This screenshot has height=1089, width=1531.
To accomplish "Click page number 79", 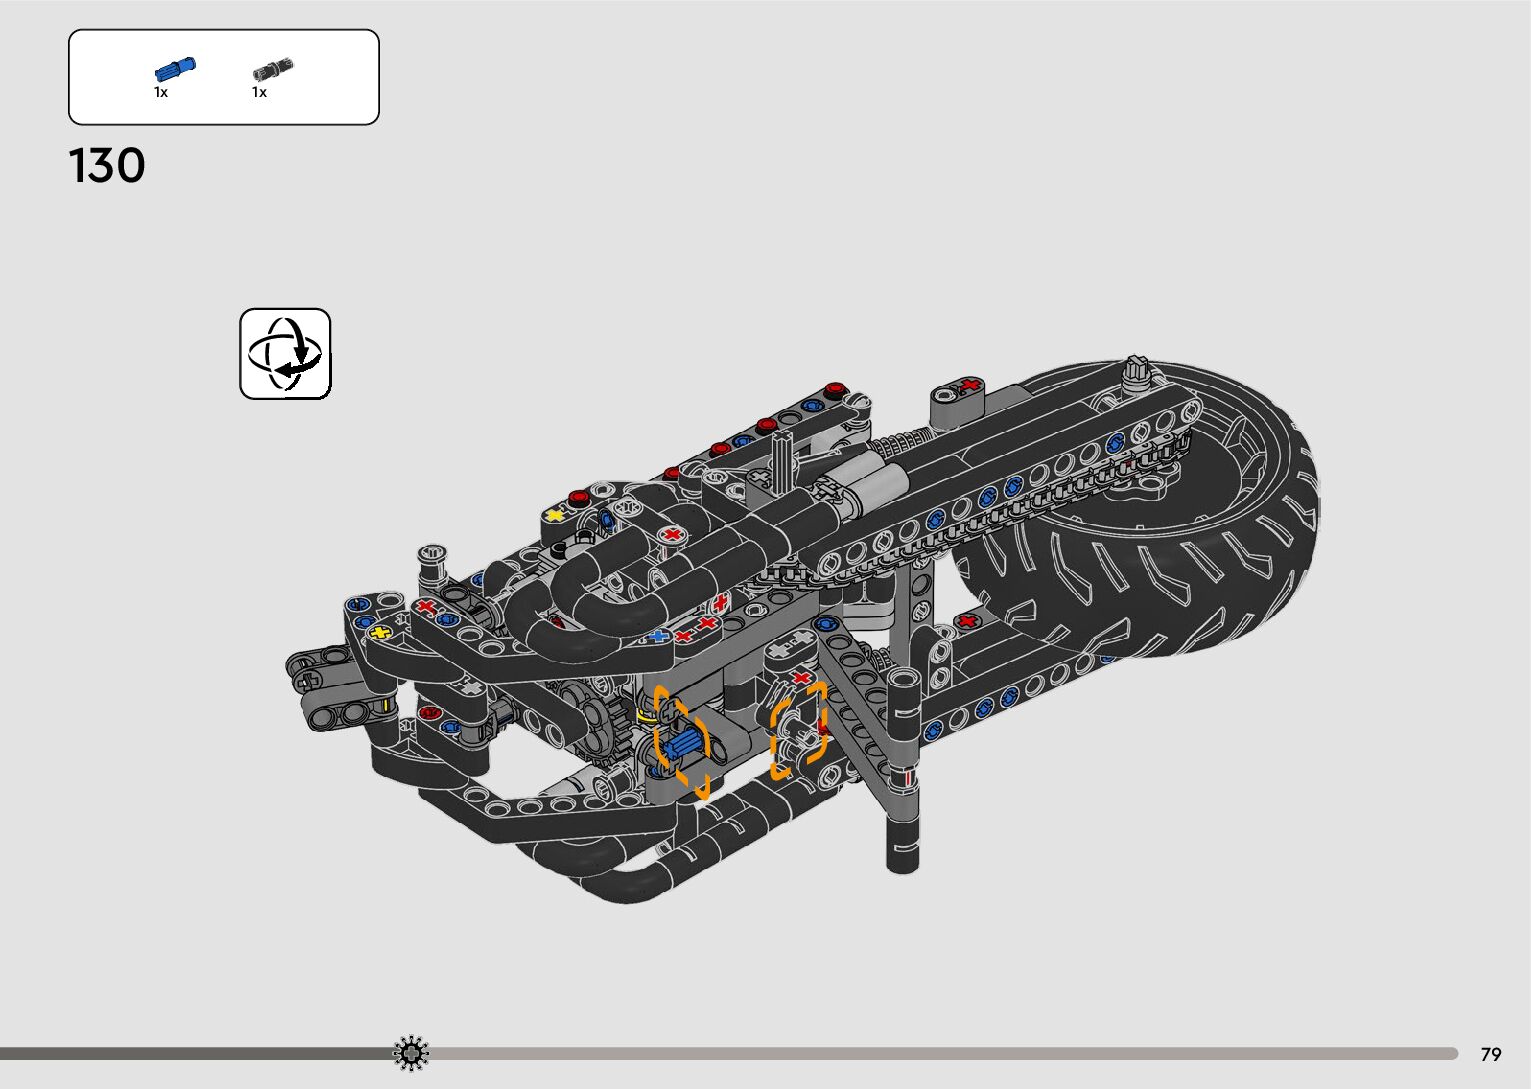I will point(1491,1054).
